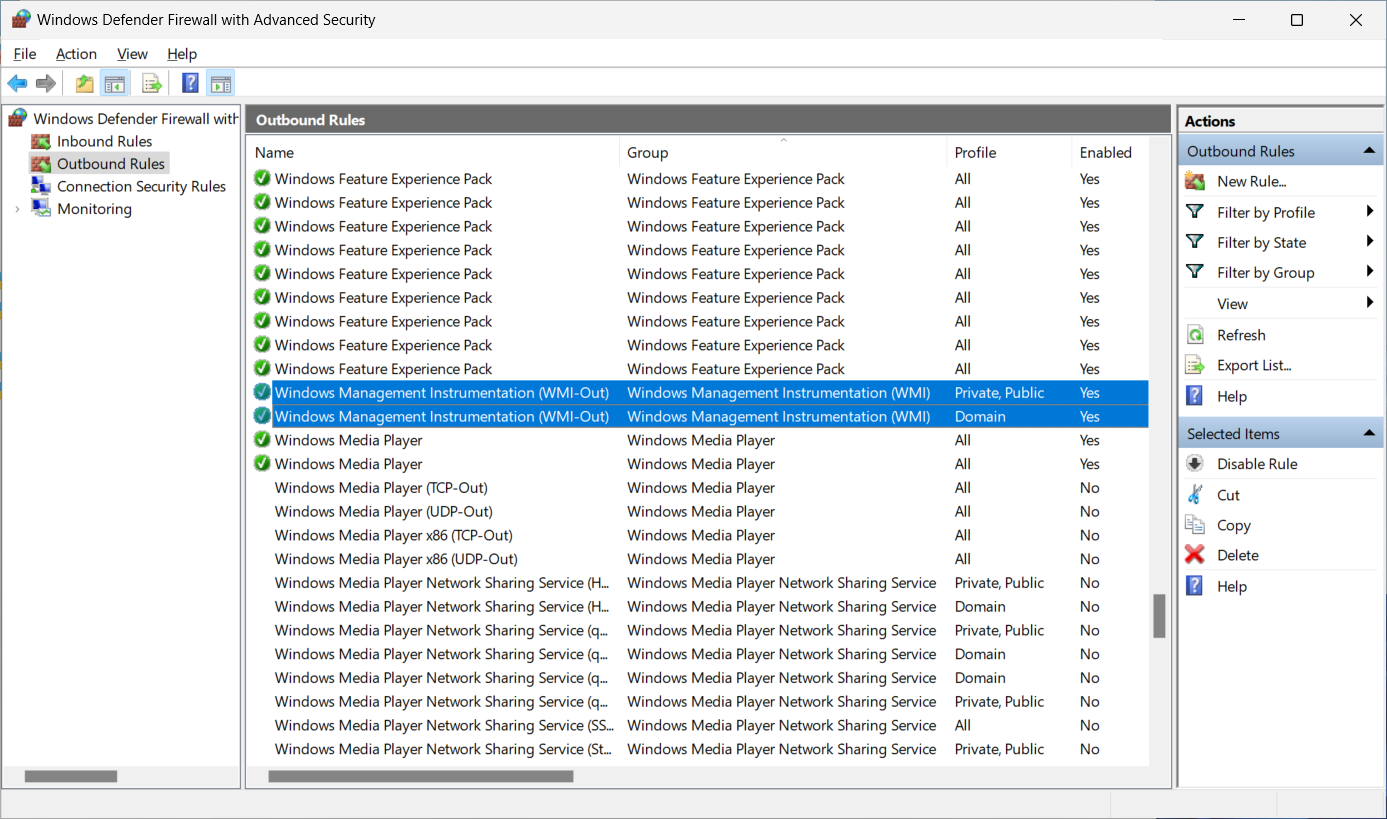Click the Inbound Rules tree icon
The image size is (1387, 819).
(x=41, y=142)
